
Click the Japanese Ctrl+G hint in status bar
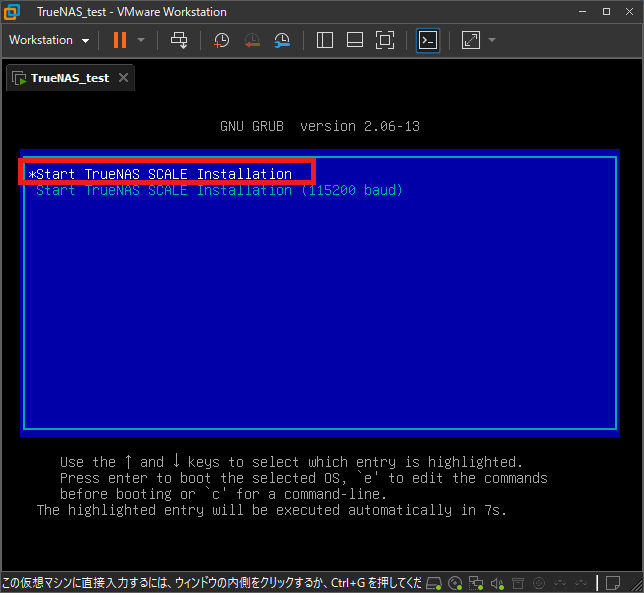pos(212,583)
